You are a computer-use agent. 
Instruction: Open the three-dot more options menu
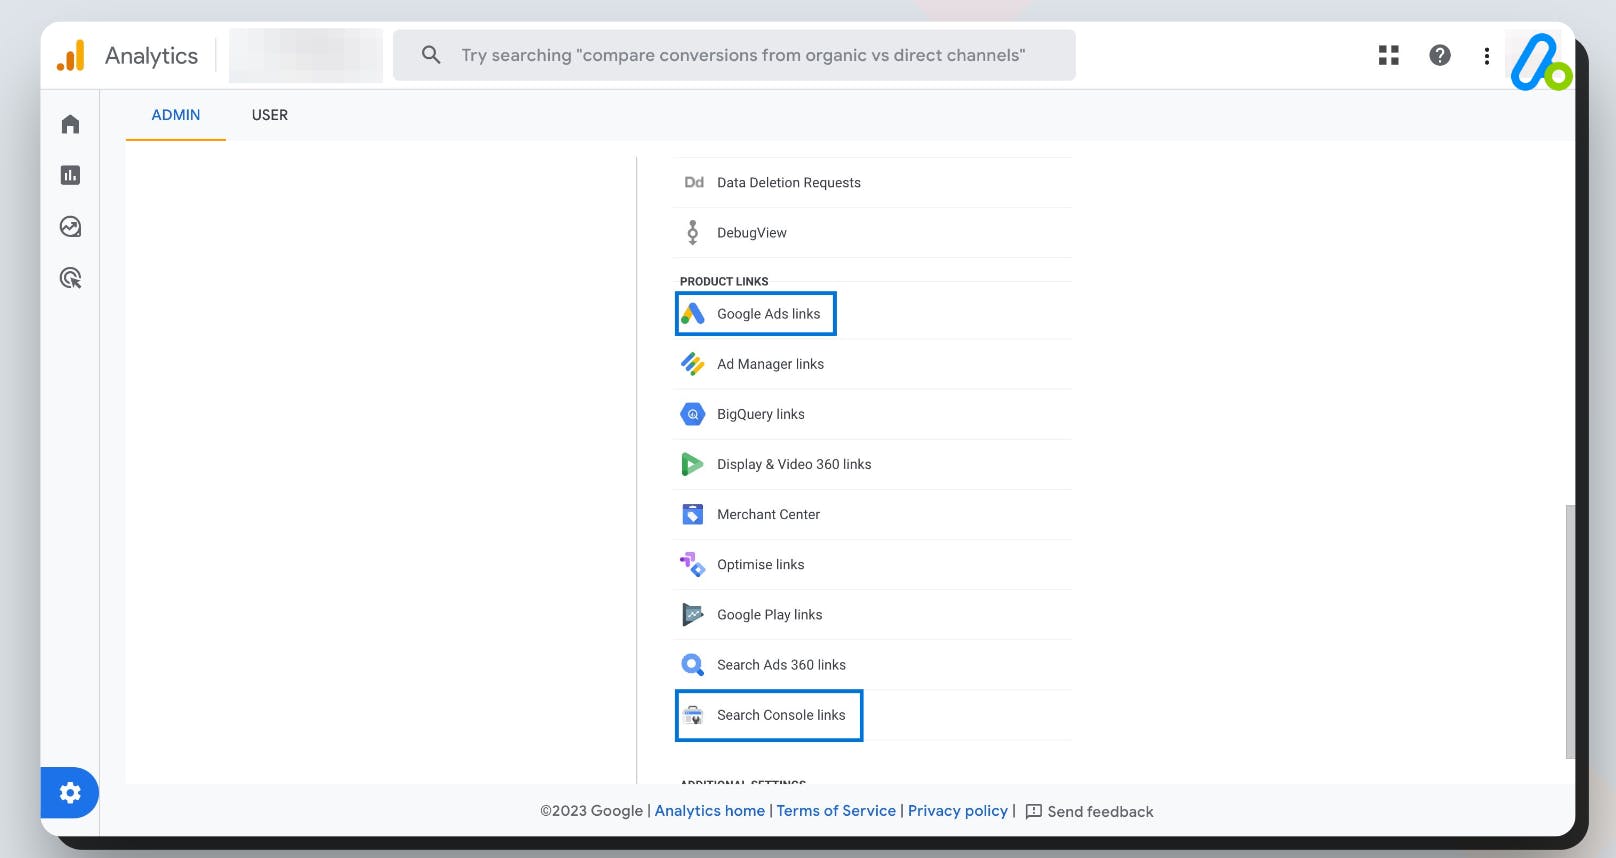pos(1487,56)
